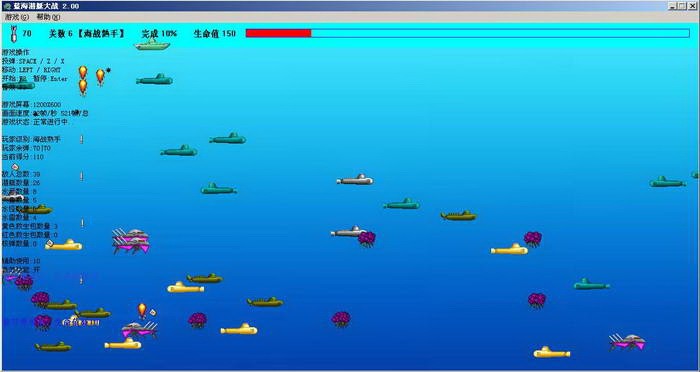Target the teal submarine directly beneath the warship
This screenshot has height=372, width=700.
(x=154, y=79)
